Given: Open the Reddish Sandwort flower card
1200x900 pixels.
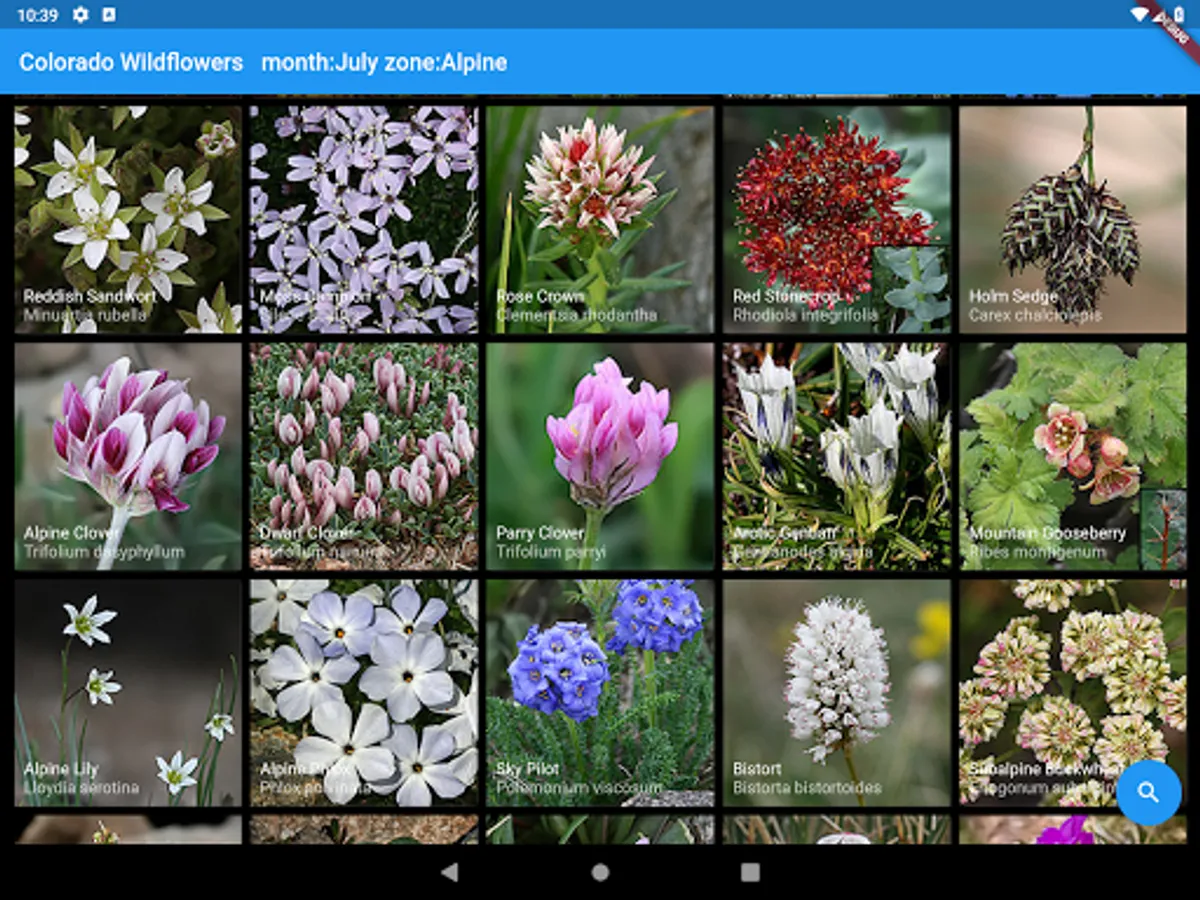Looking at the screenshot, I should (128, 219).
